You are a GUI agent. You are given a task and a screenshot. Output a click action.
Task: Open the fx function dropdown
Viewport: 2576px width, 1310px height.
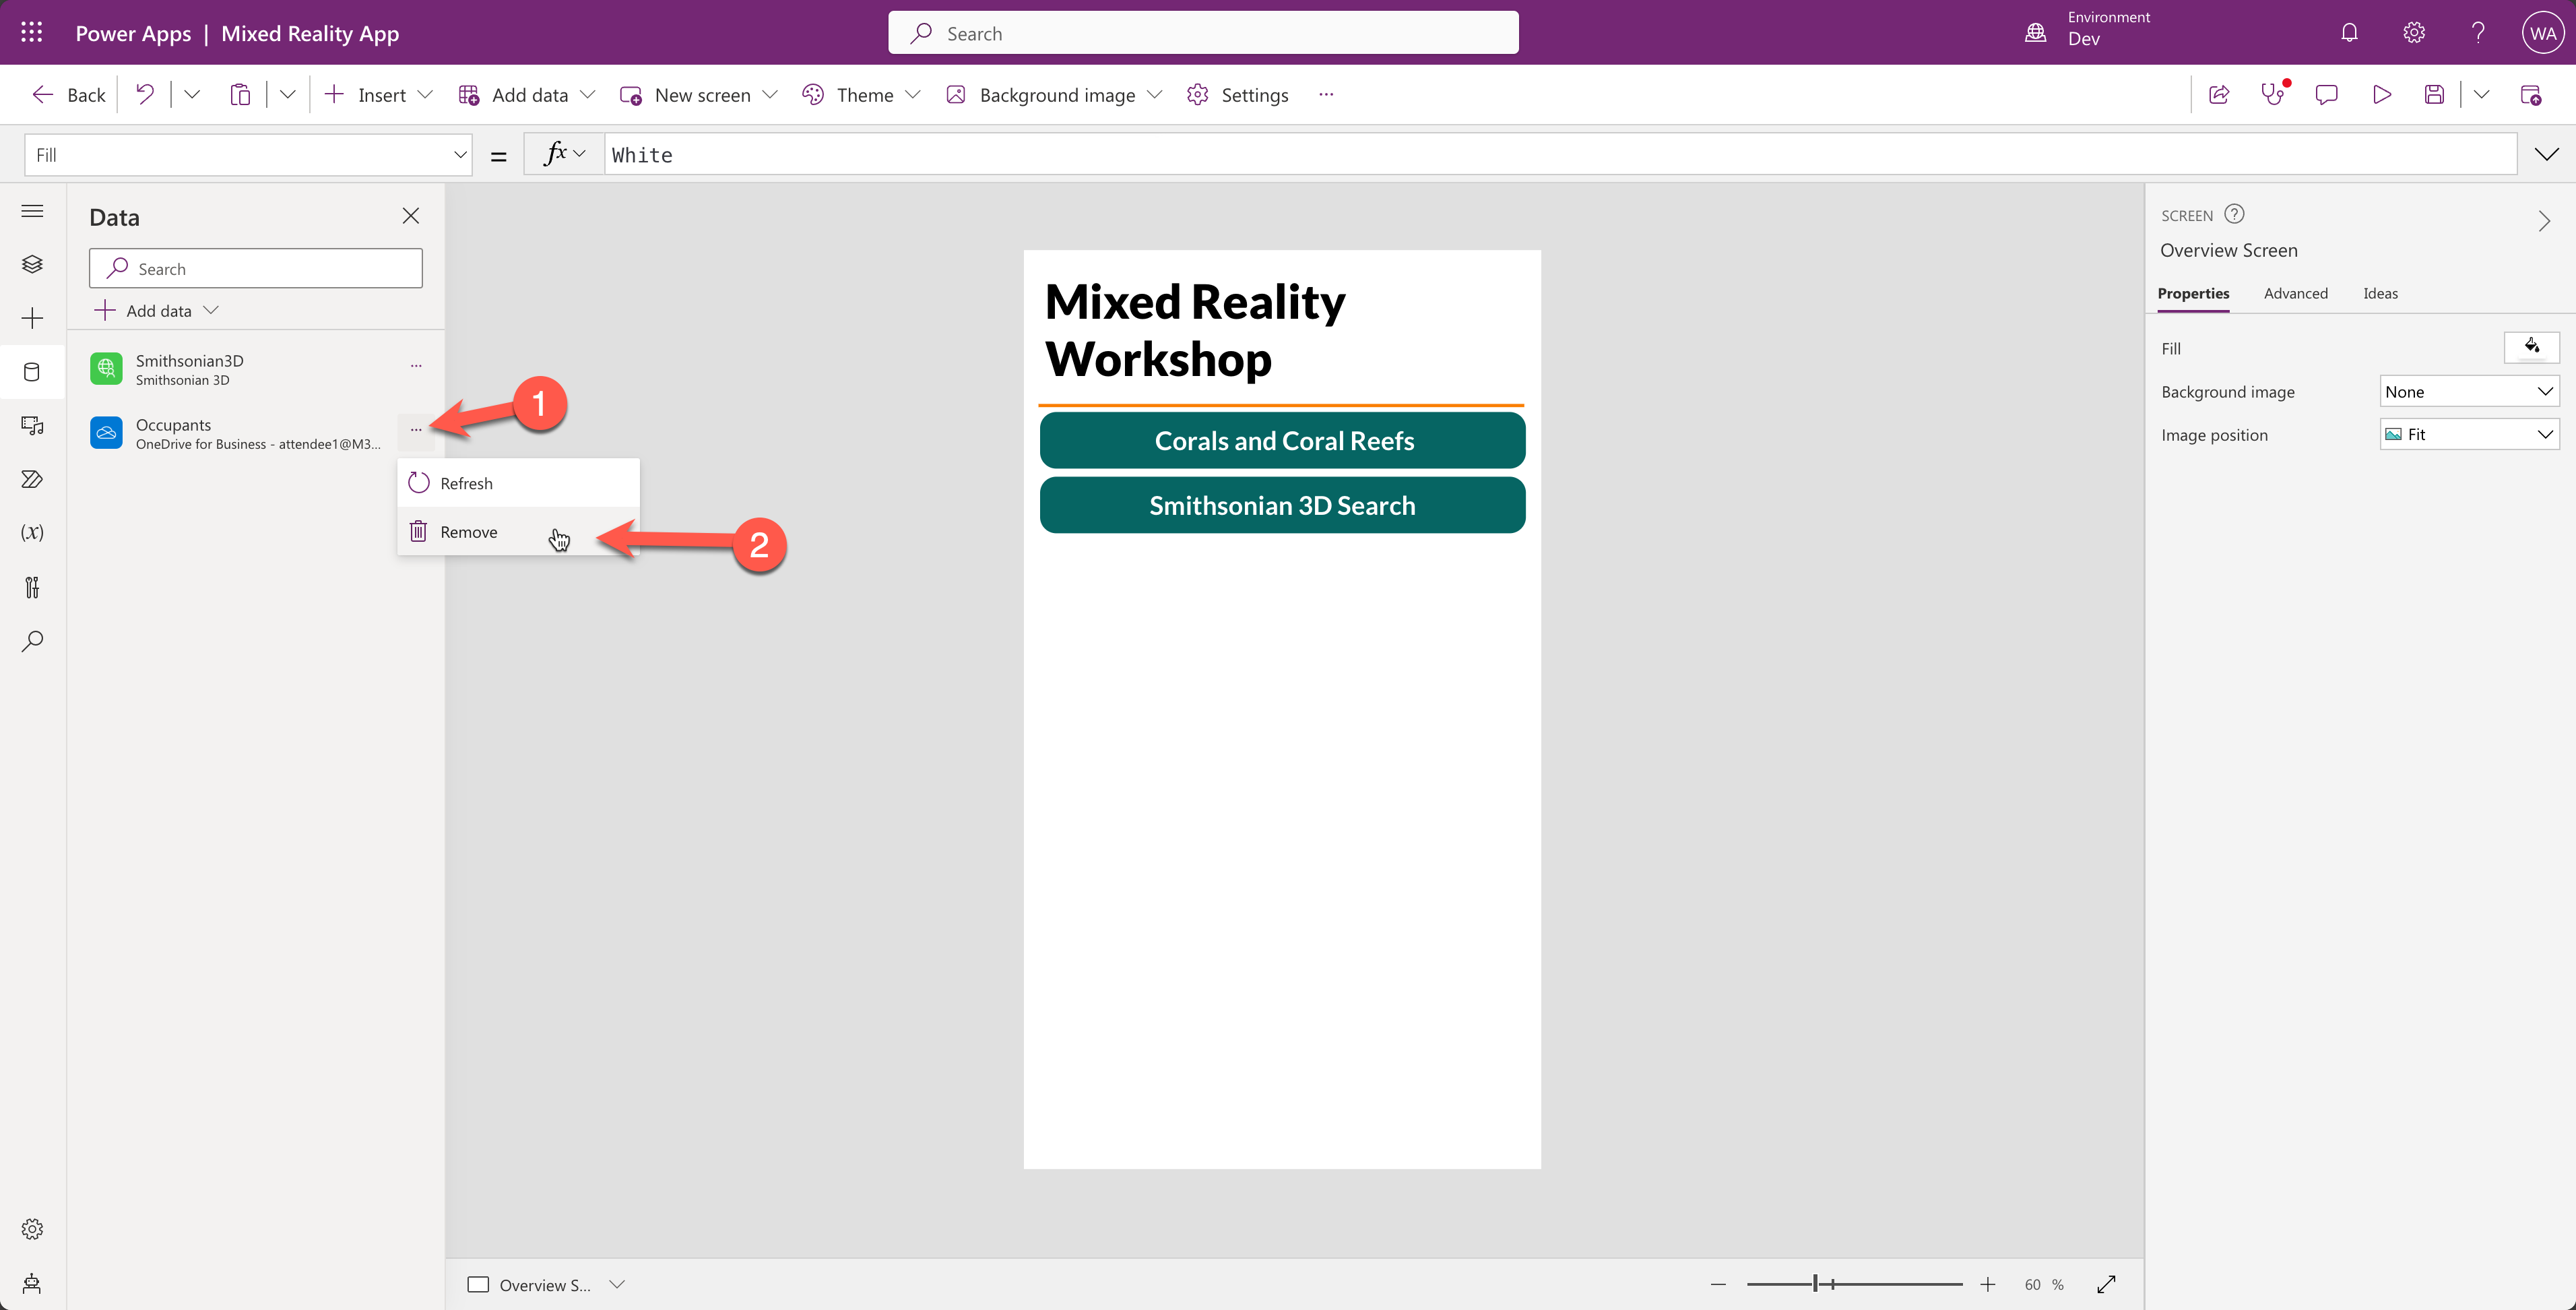[x=564, y=154]
